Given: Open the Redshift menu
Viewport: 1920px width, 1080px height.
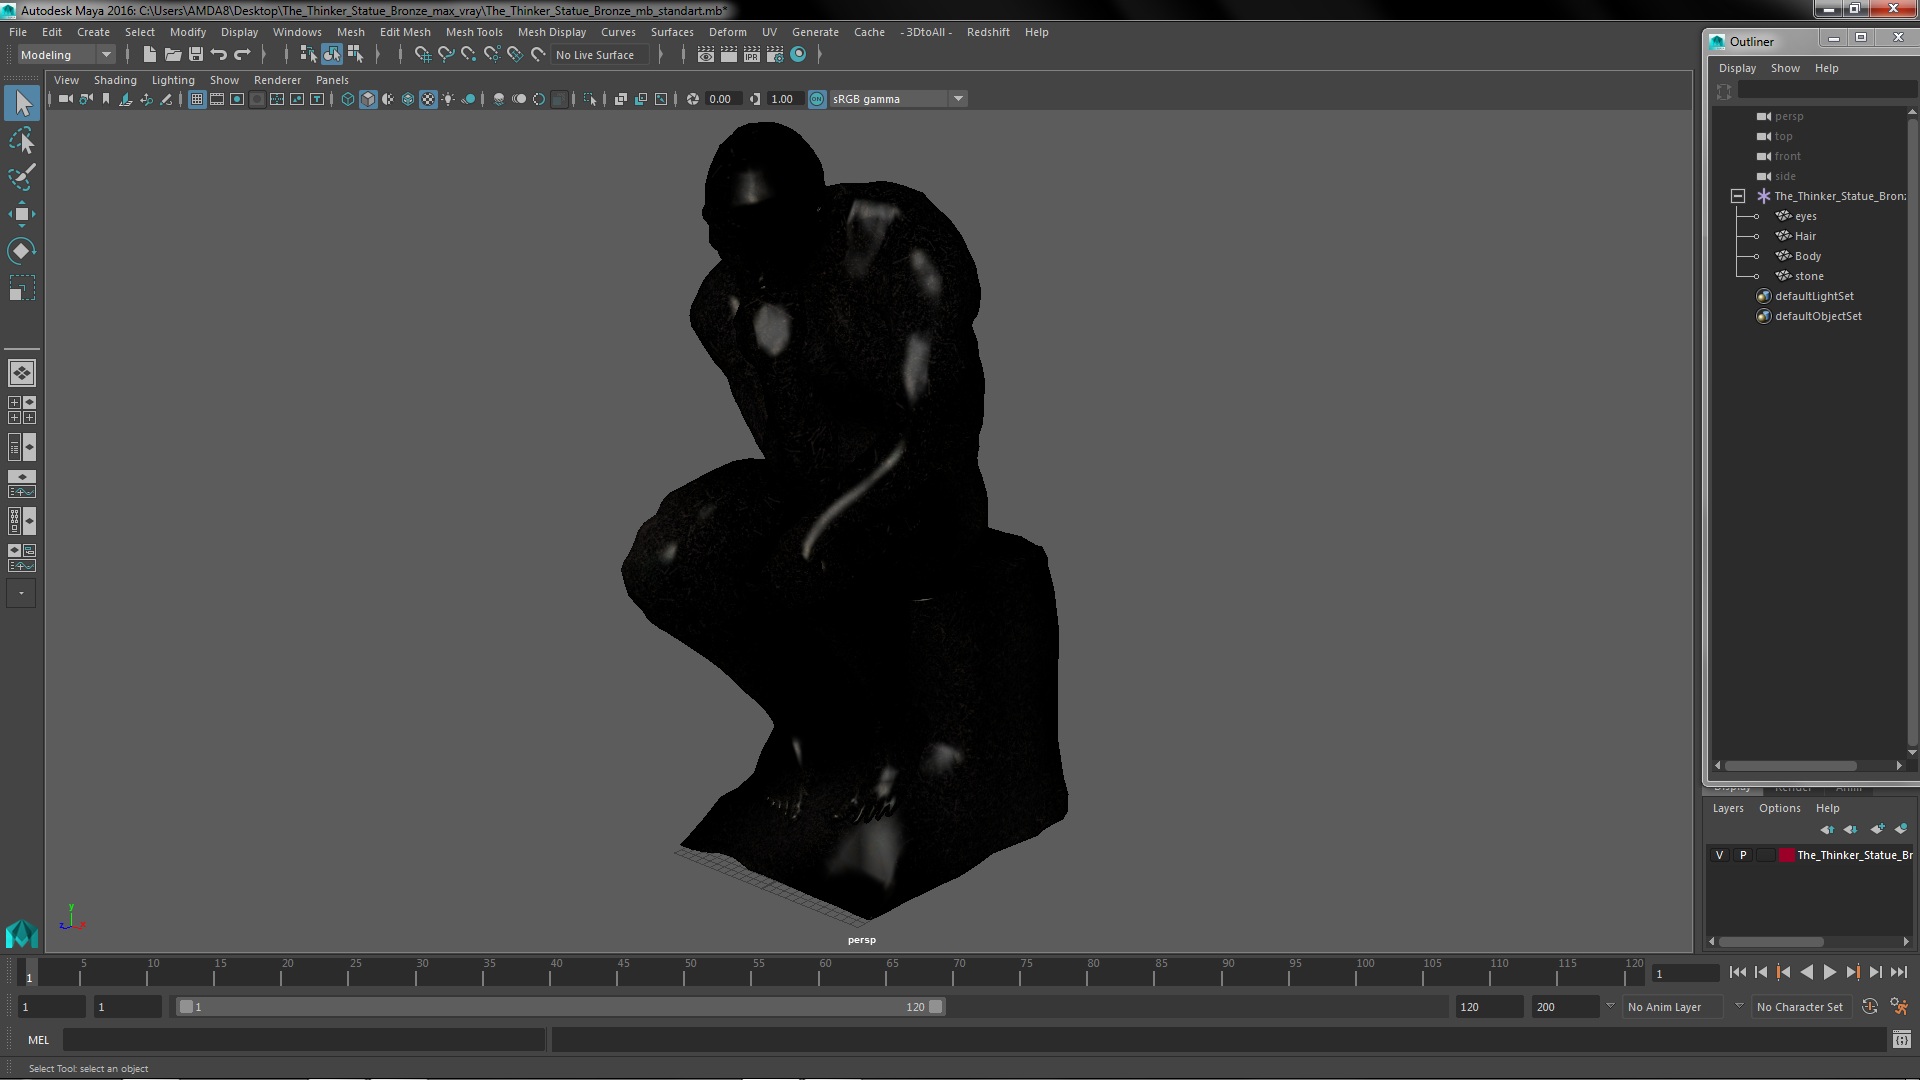Looking at the screenshot, I should click(988, 32).
